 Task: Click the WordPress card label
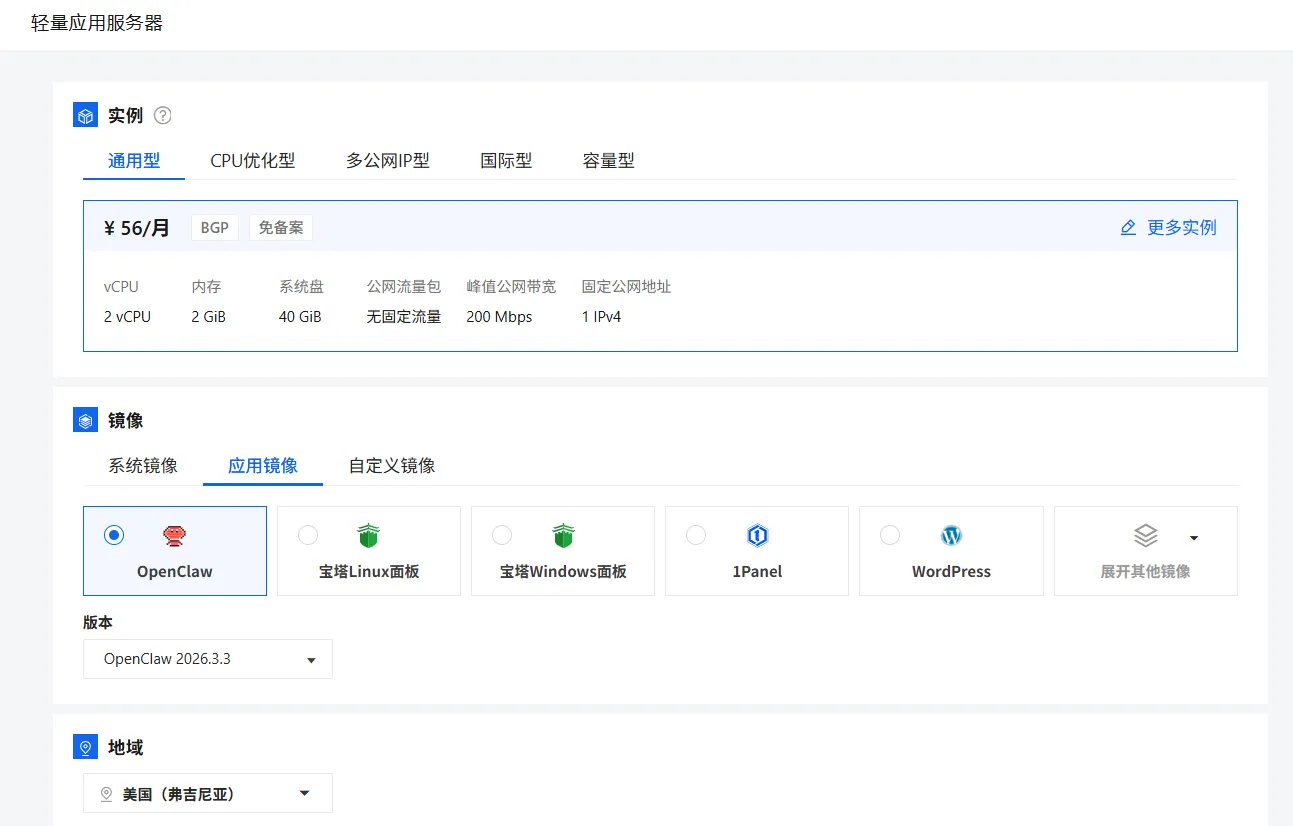[951, 572]
